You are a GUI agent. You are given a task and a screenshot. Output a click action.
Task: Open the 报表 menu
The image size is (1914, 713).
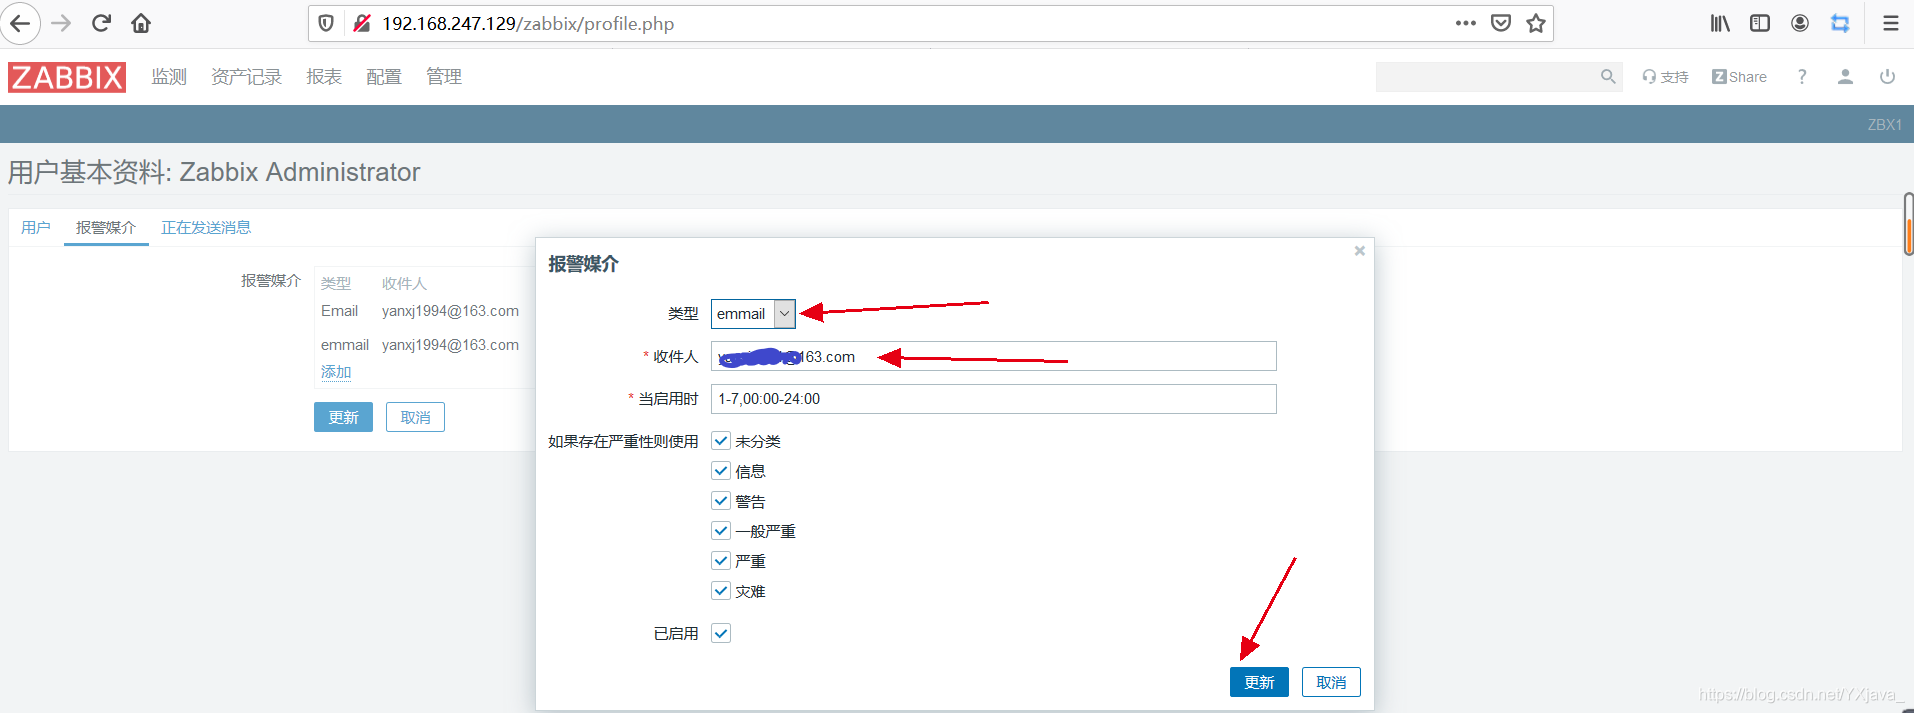point(324,77)
